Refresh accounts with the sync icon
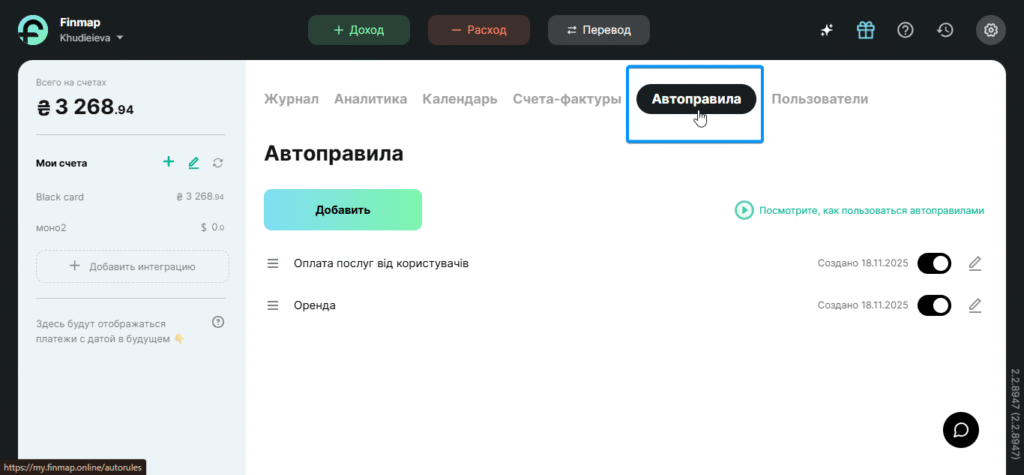This screenshot has width=1024, height=475. coord(218,162)
